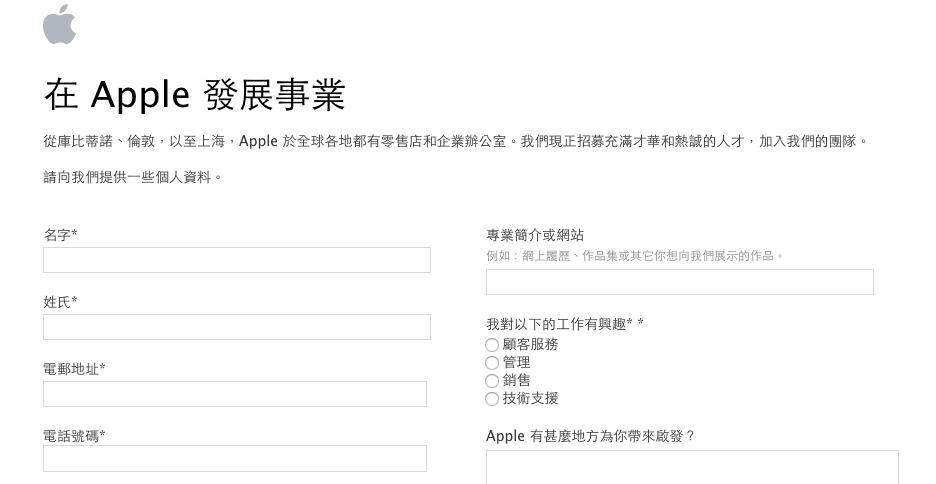This screenshot has height=484, width=936.
Task: Pick the 技術支援 radio option
Action: [492, 399]
